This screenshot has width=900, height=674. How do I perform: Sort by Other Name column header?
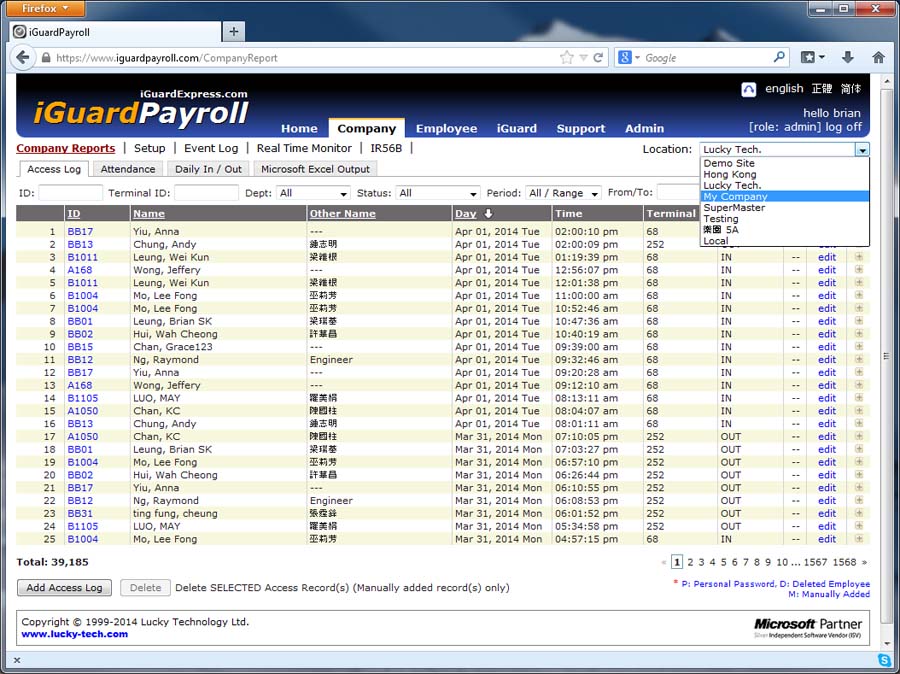343,214
